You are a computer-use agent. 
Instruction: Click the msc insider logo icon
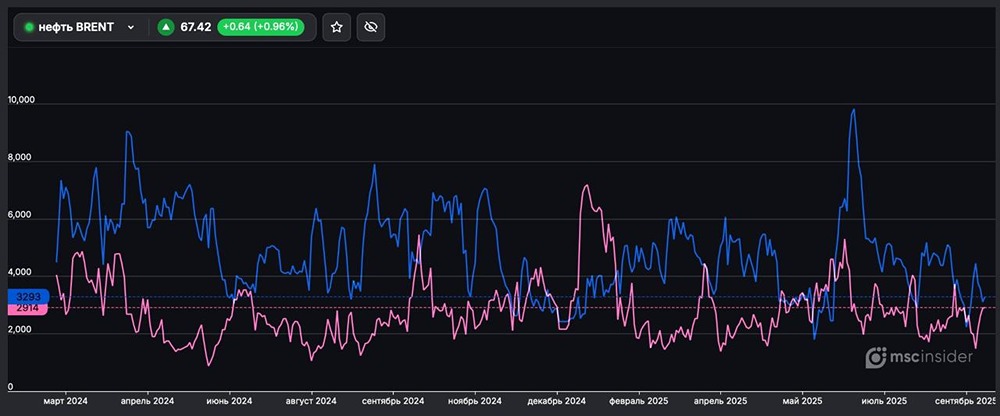pos(876,358)
